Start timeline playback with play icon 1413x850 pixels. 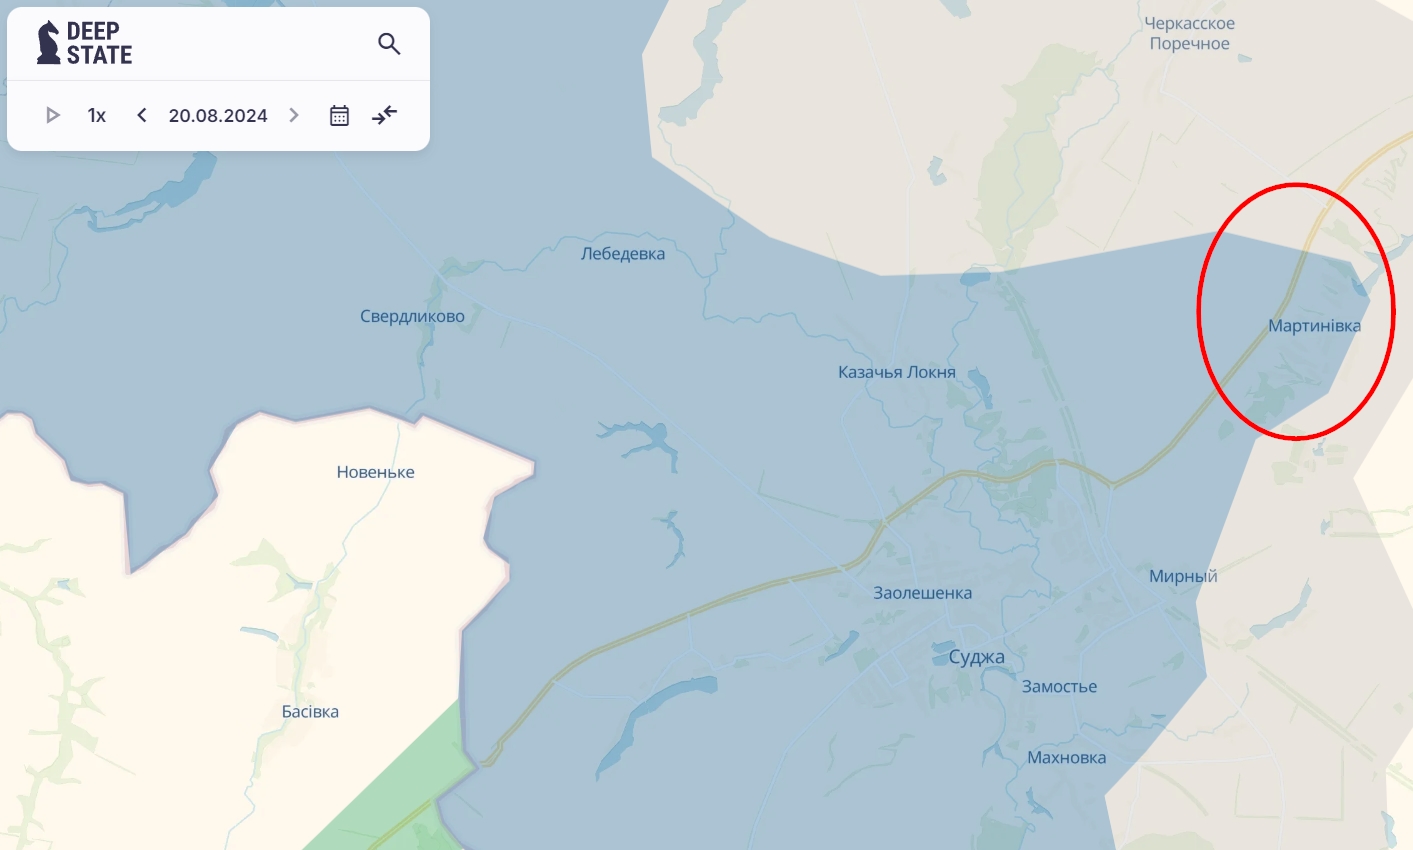[53, 115]
